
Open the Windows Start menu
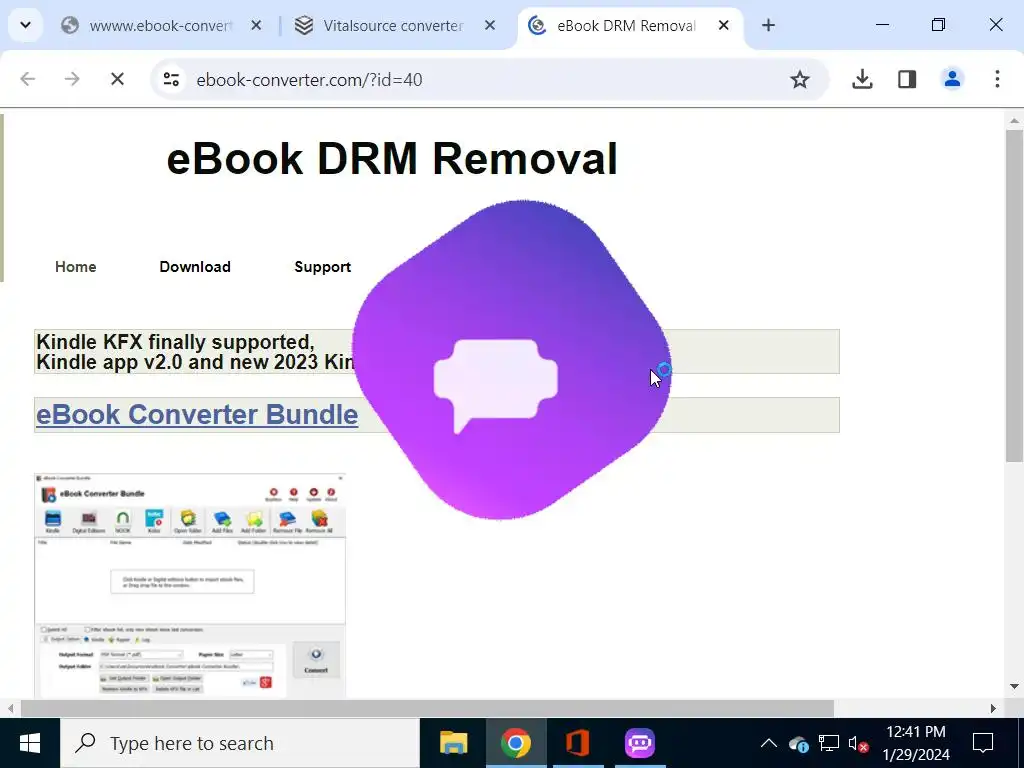[x=29, y=743]
